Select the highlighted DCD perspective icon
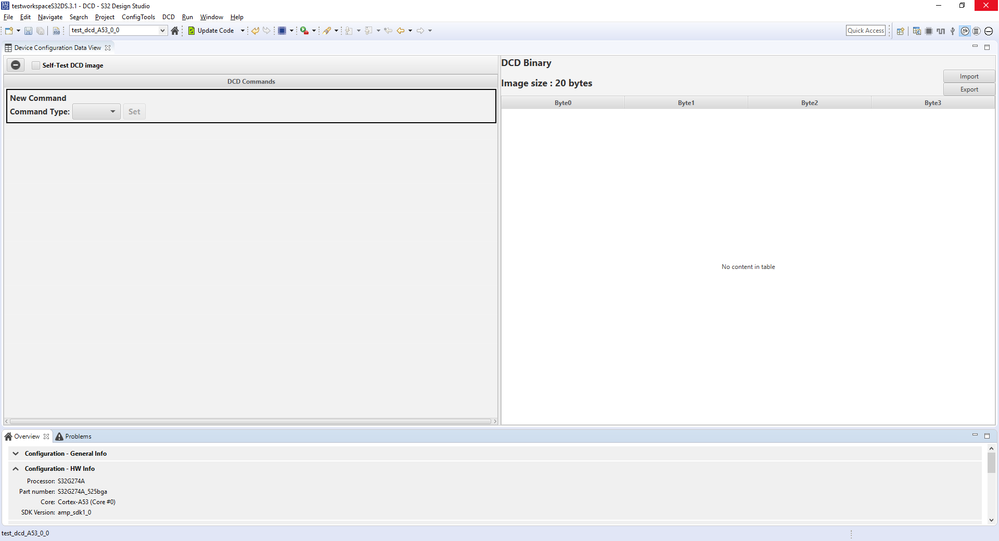This screenshot has height=541, width=999. 965,31
